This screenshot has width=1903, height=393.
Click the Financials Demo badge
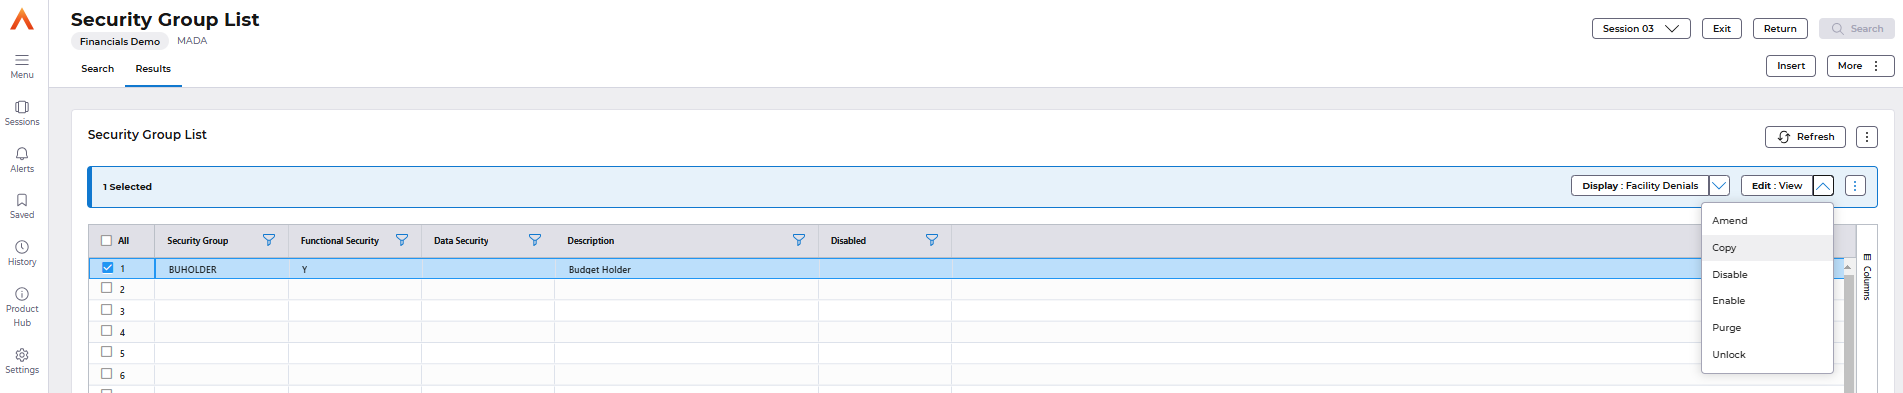pyautogui.click(x=120, y=42)
